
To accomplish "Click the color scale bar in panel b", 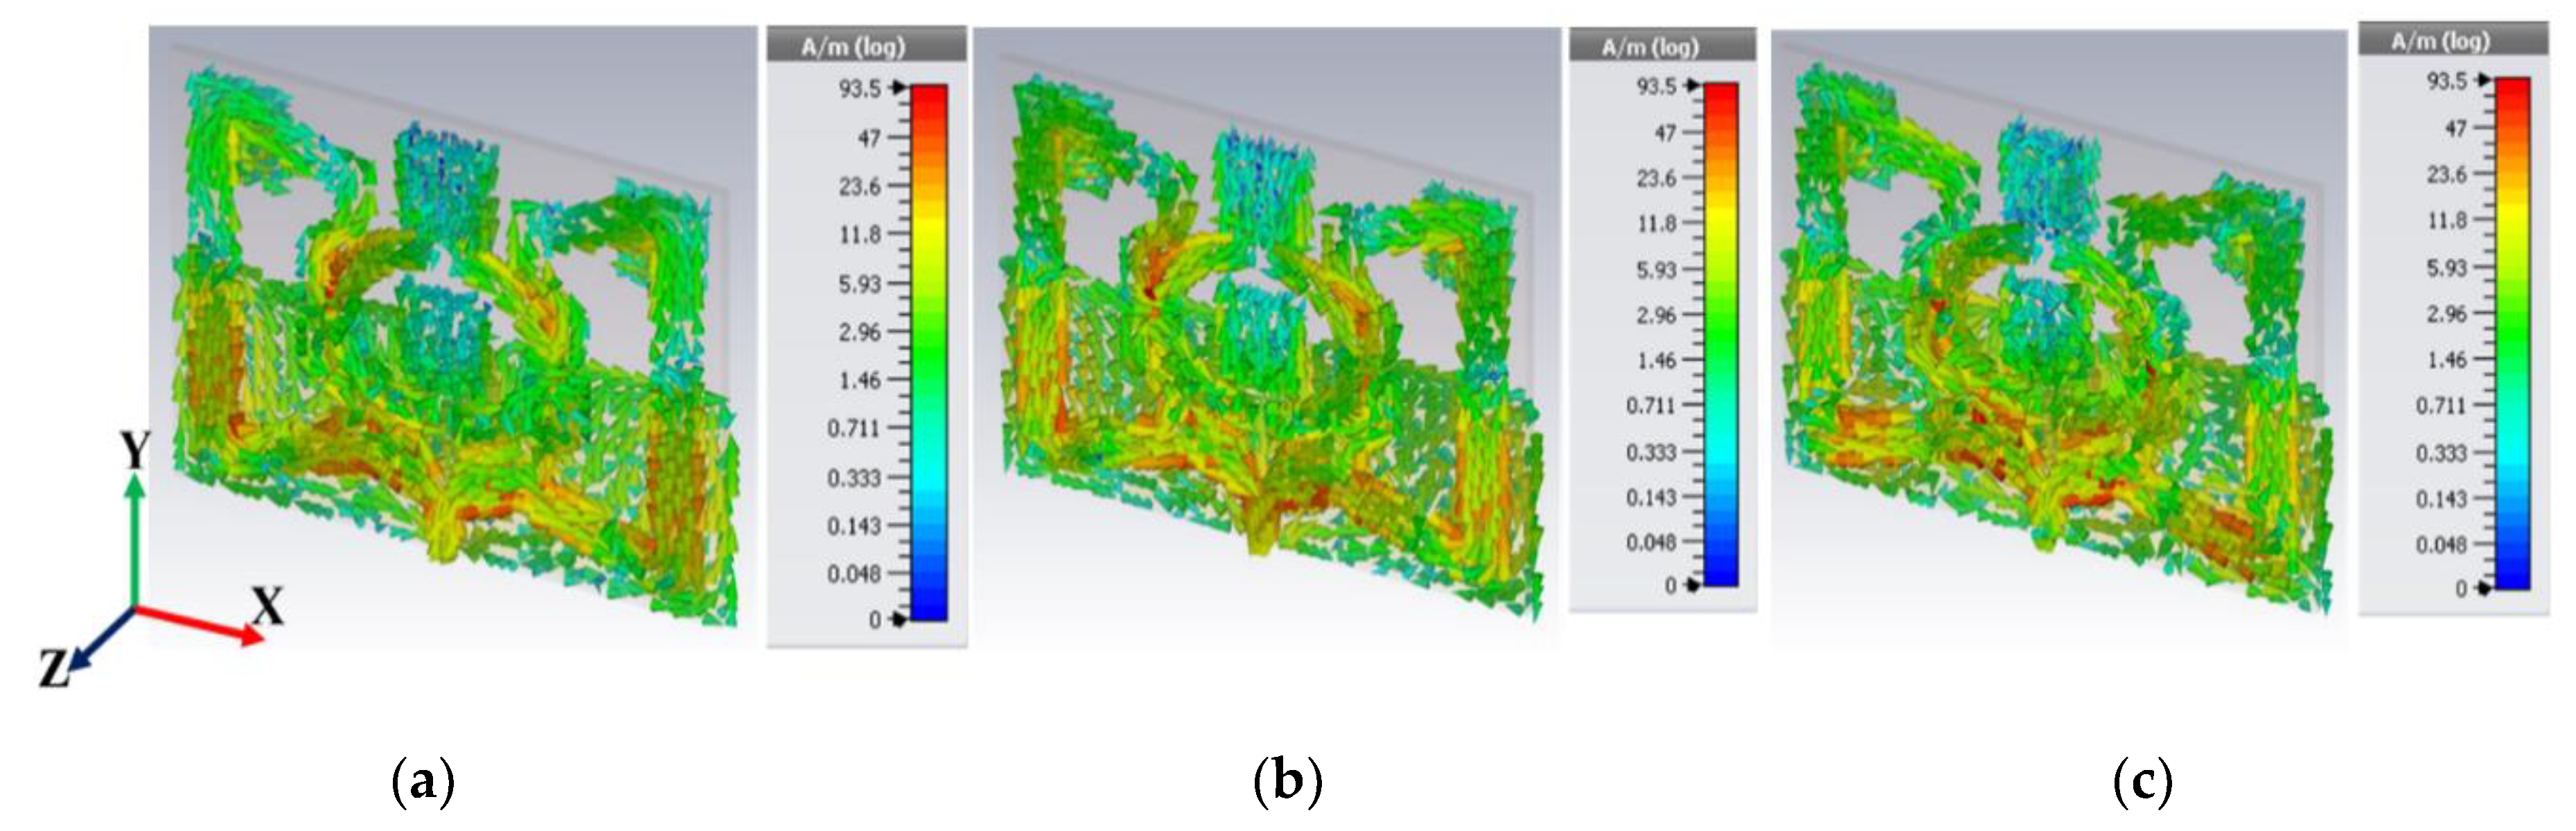I will click(1721, 334).
